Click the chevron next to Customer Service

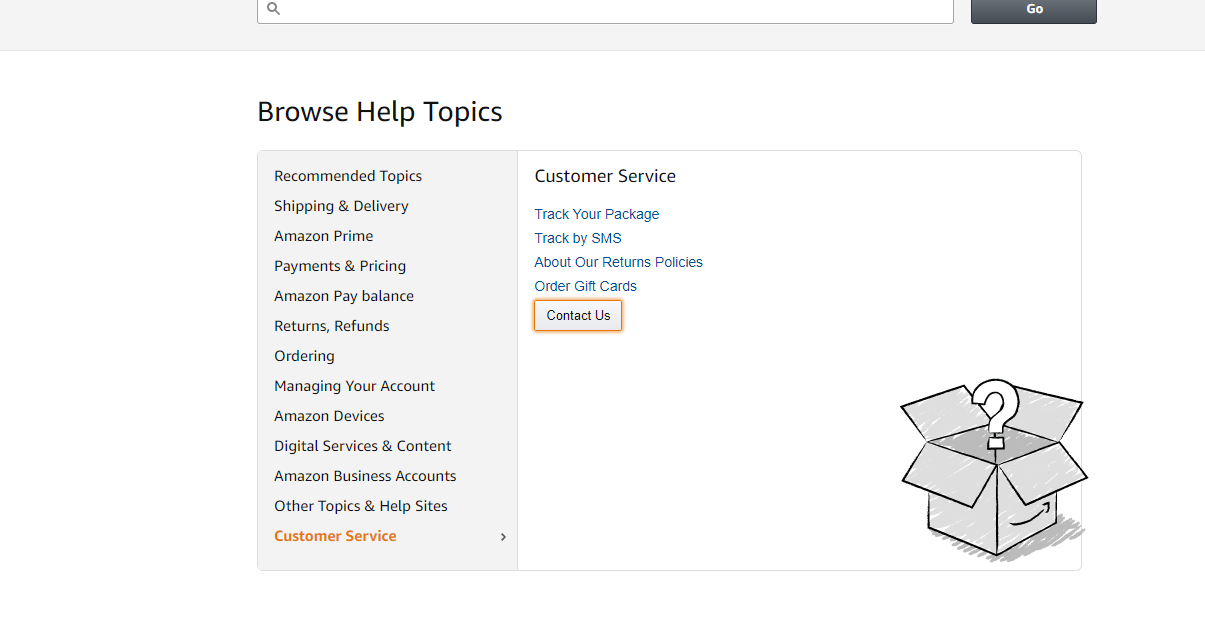(503, 537)
